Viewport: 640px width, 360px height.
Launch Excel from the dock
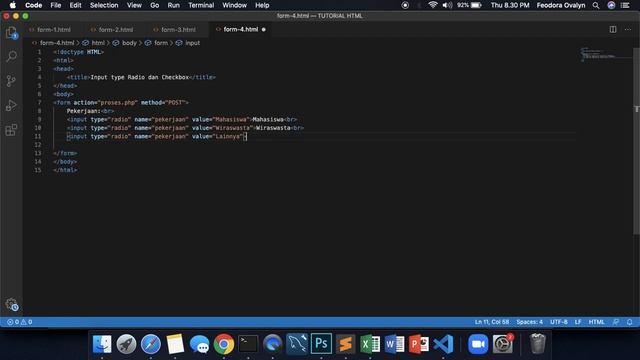370,344
